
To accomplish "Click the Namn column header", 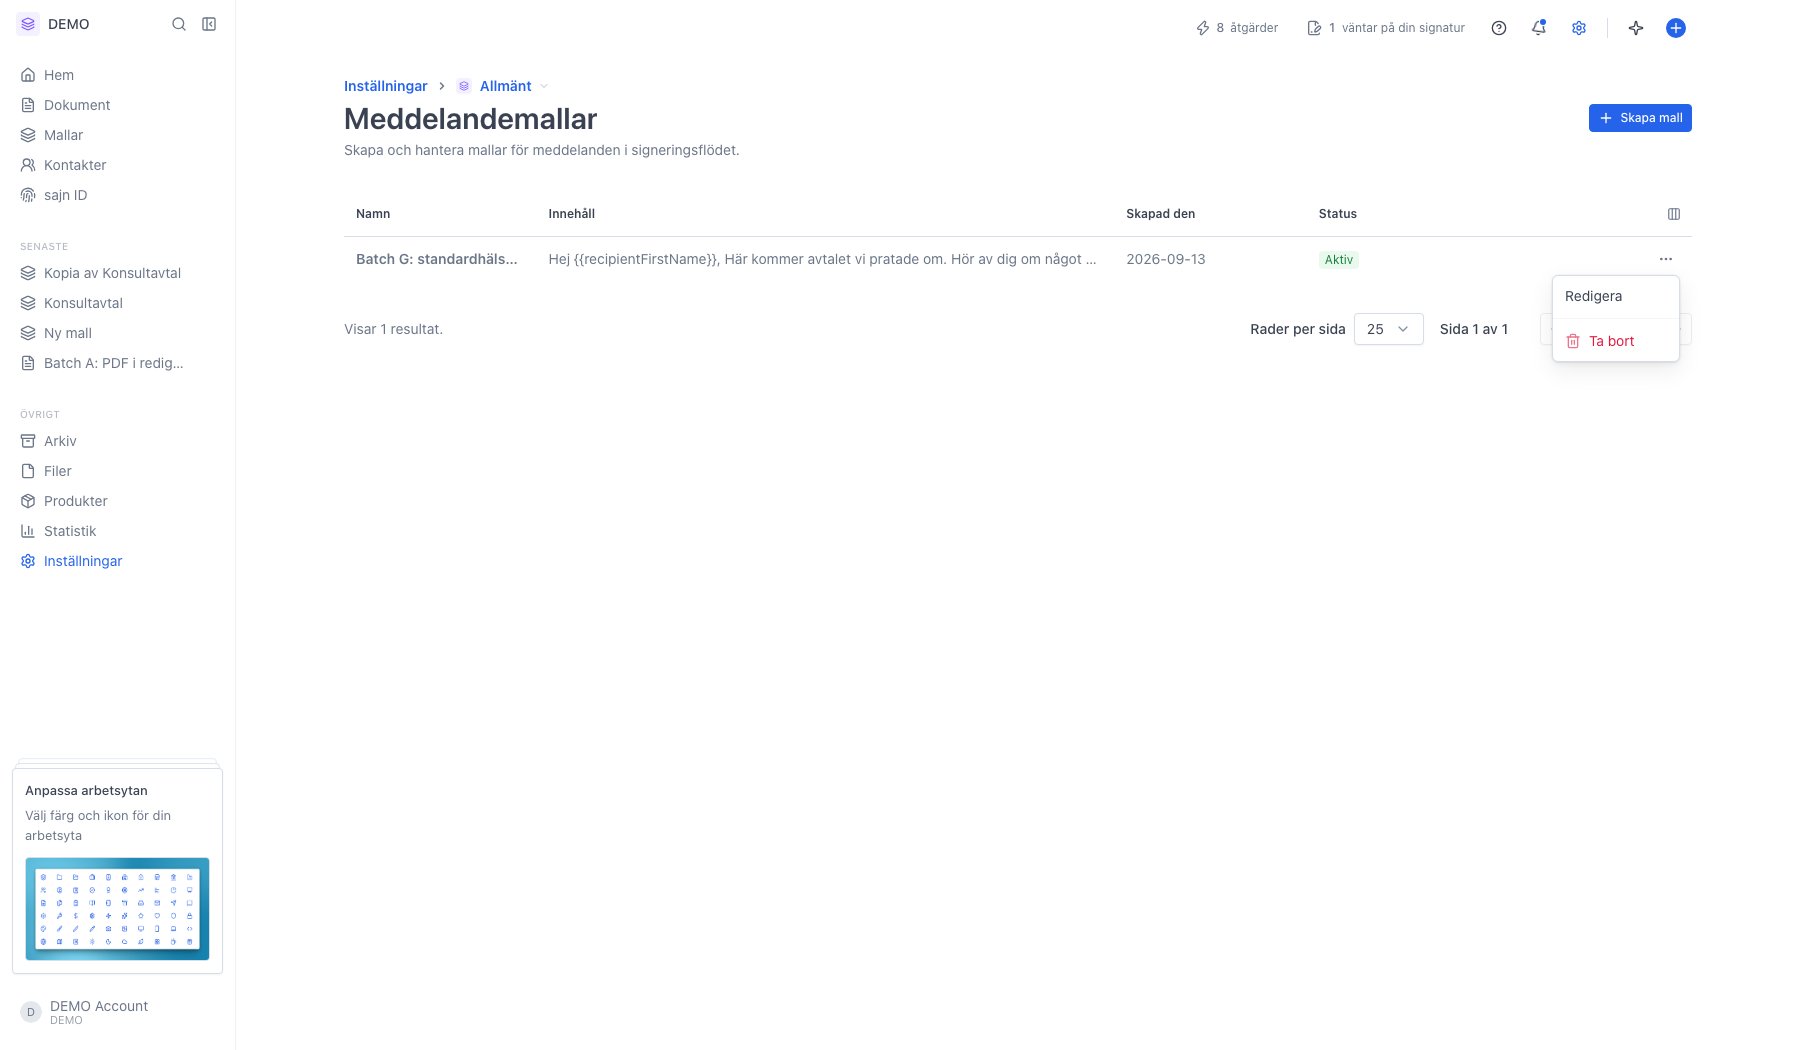I will tap(373, 214).
